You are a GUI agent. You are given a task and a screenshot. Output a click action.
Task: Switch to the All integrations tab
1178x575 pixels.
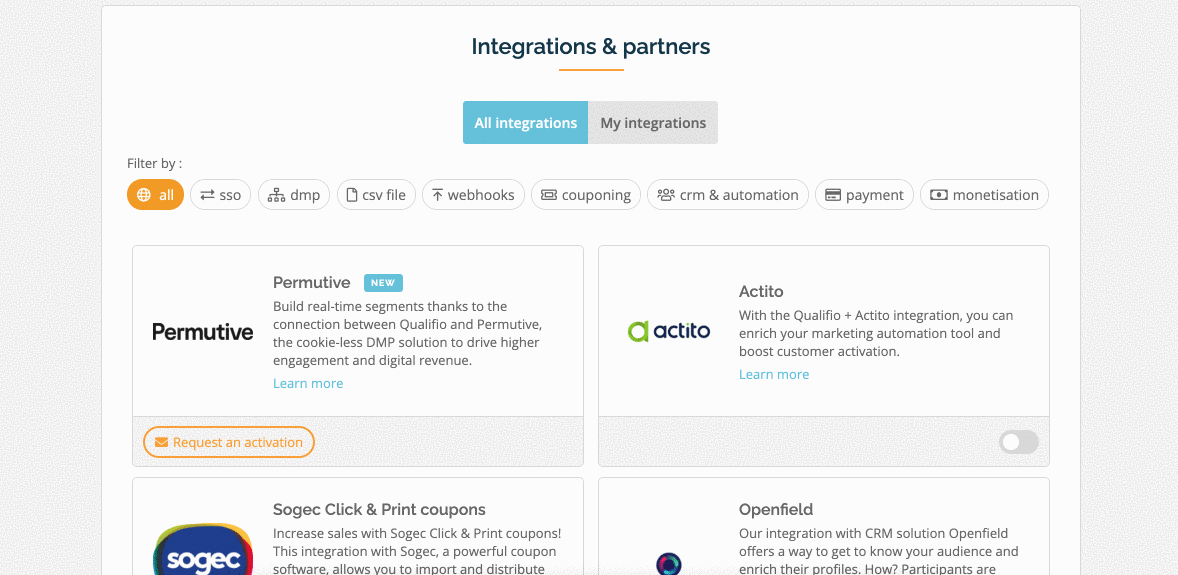[x=525, y=123]
